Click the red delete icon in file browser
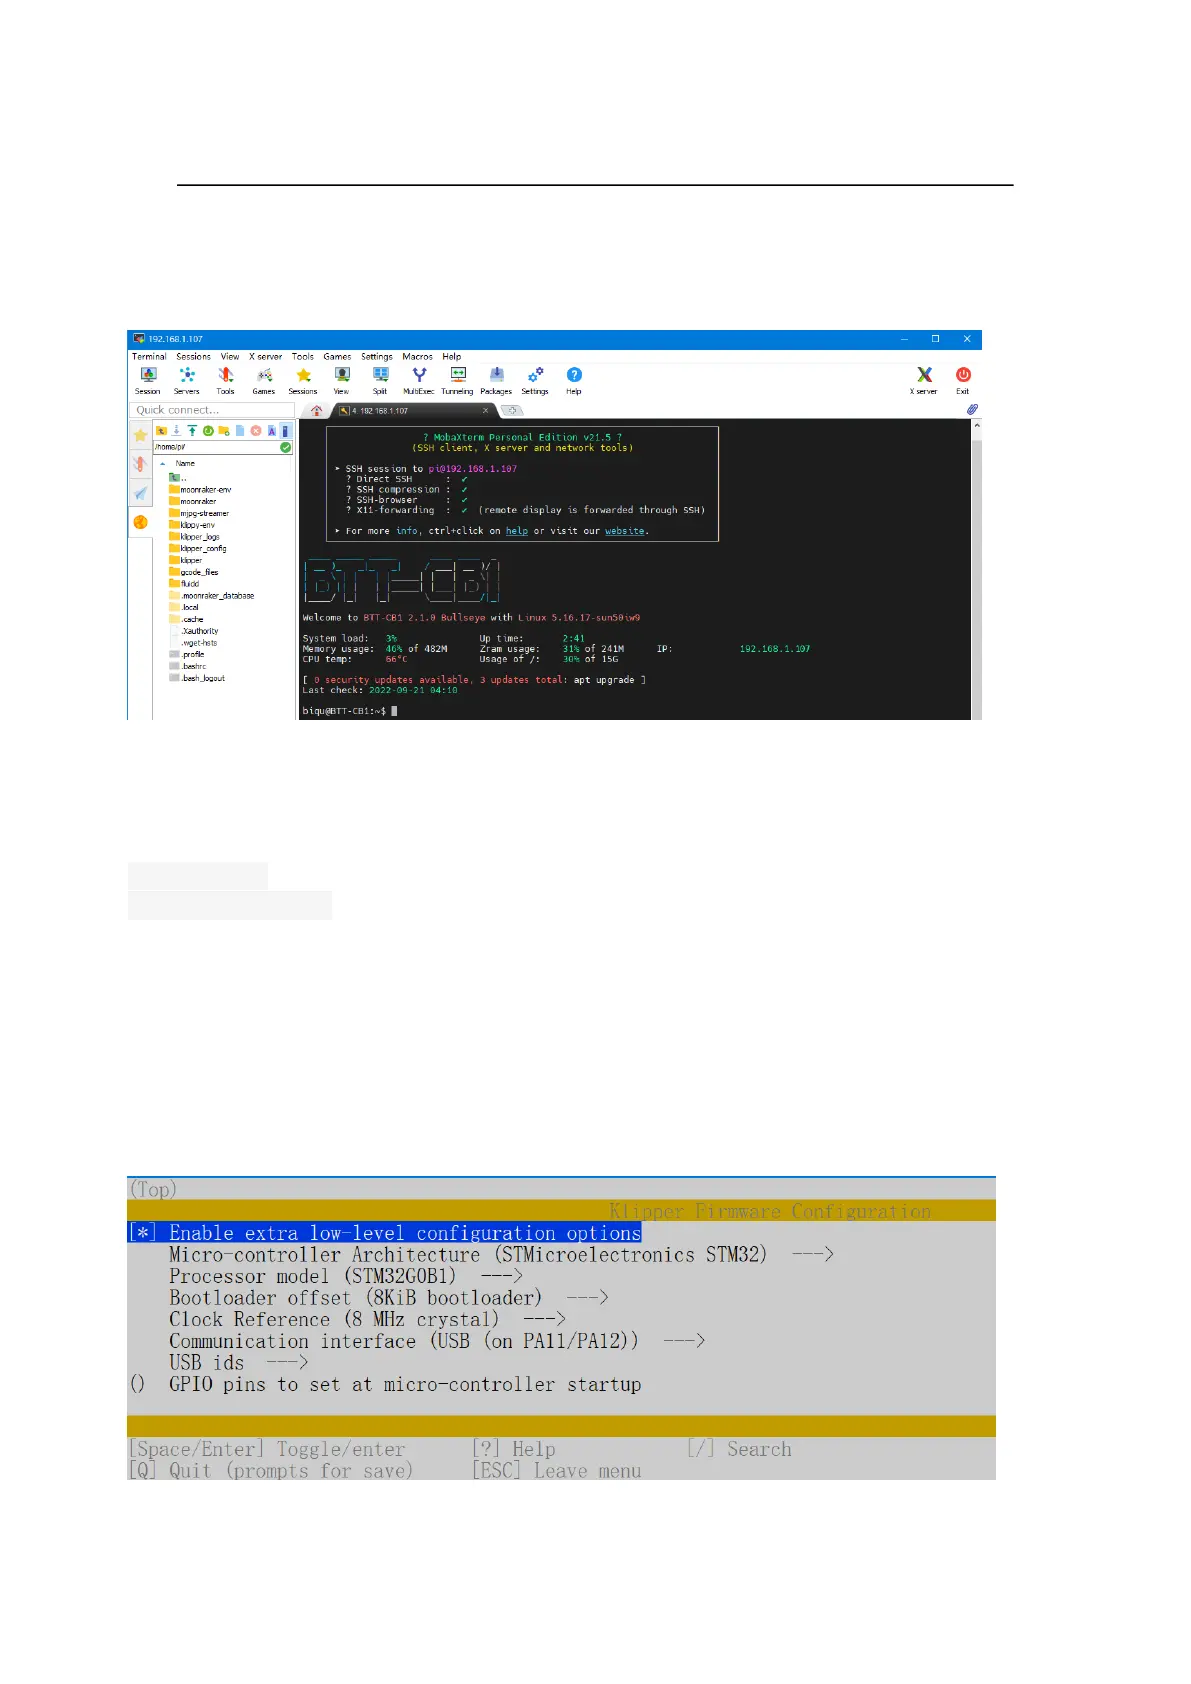Screen dimensions: 1191x1684 (256, 431)
